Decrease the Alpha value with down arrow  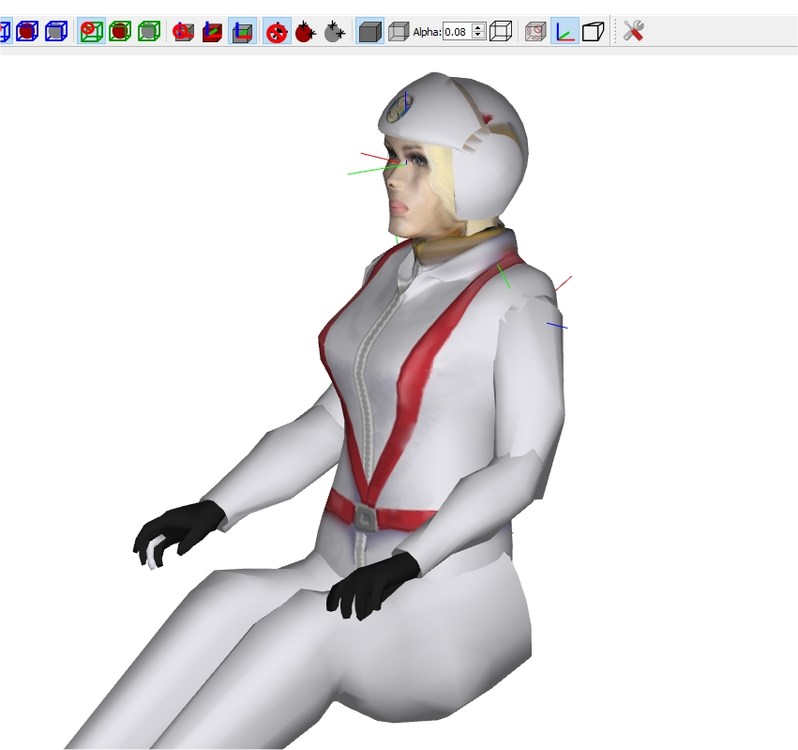click(478, 36)
